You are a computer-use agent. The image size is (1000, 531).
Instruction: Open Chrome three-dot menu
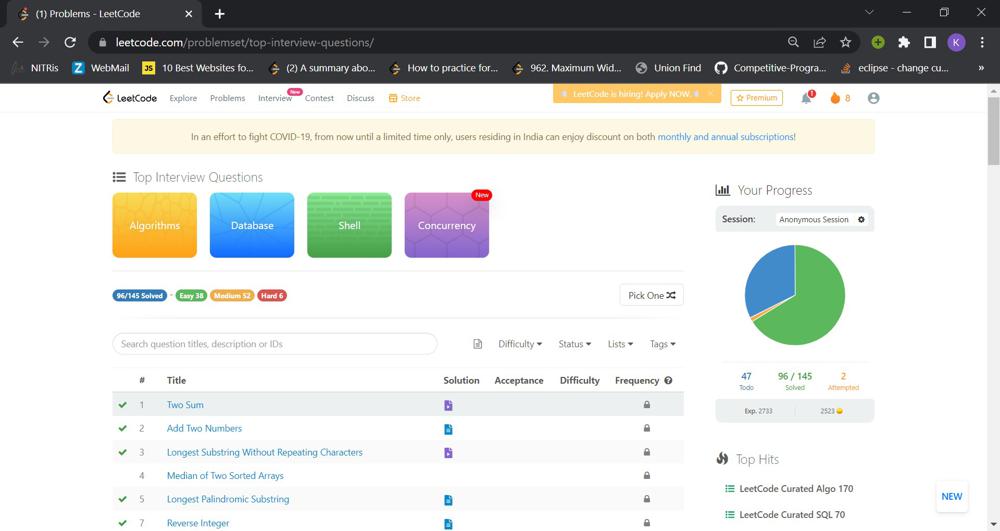[982, 42]
